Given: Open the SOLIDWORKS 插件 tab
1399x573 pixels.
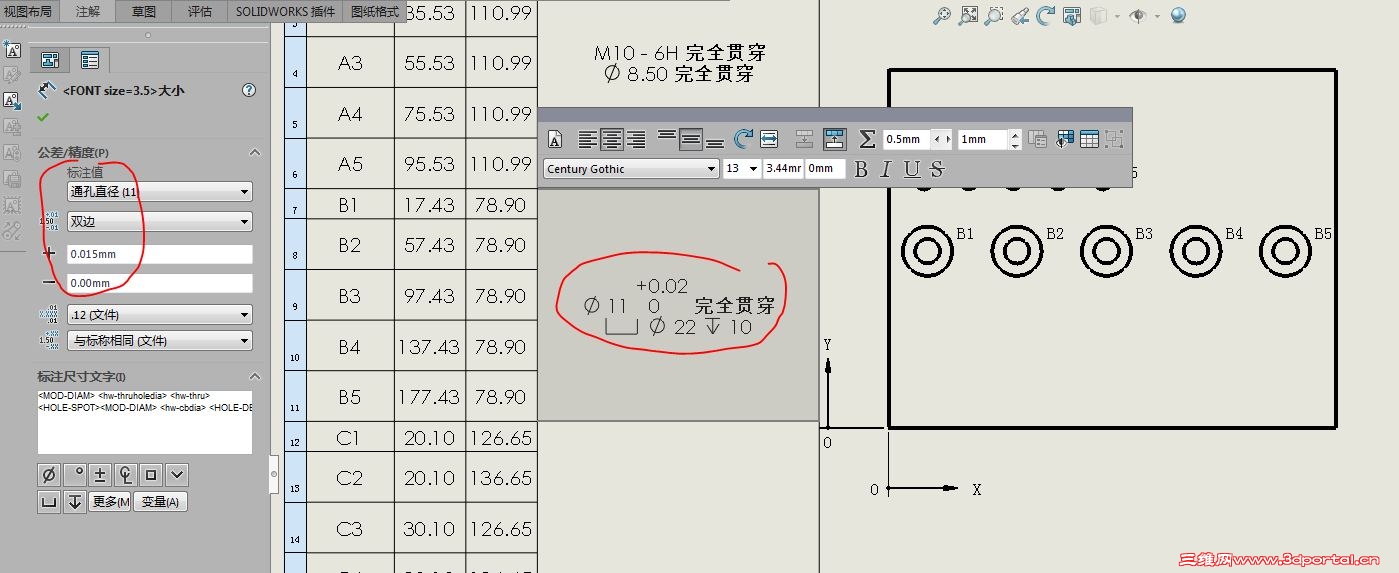Looking at the screenshot, I should click(286, 11).
